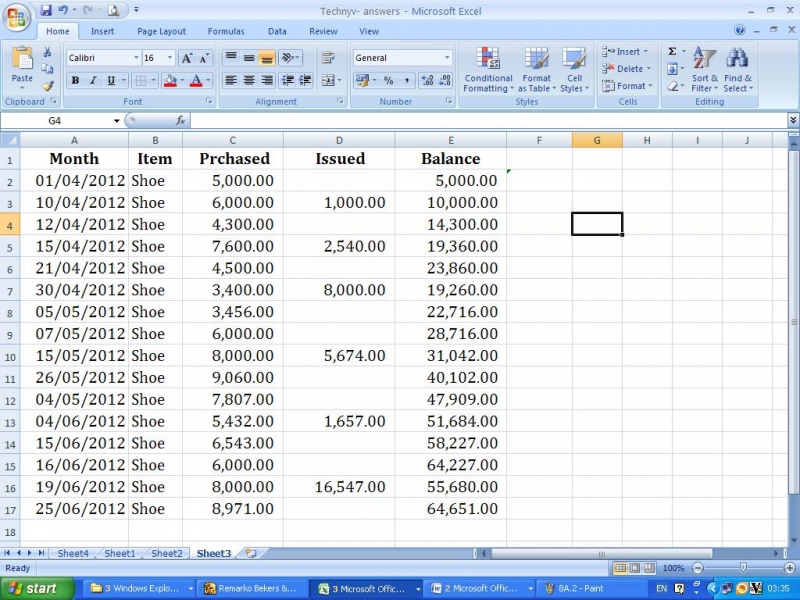This screenshot has height=600, width=800.
Task: Open the General number format dropdown
Action: (x=447, y=58)
